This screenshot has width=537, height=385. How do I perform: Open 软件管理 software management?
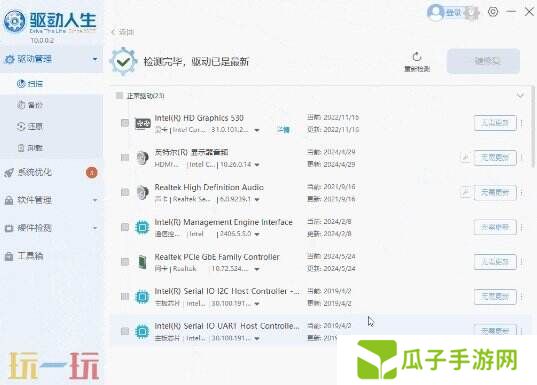click(51, 200)
